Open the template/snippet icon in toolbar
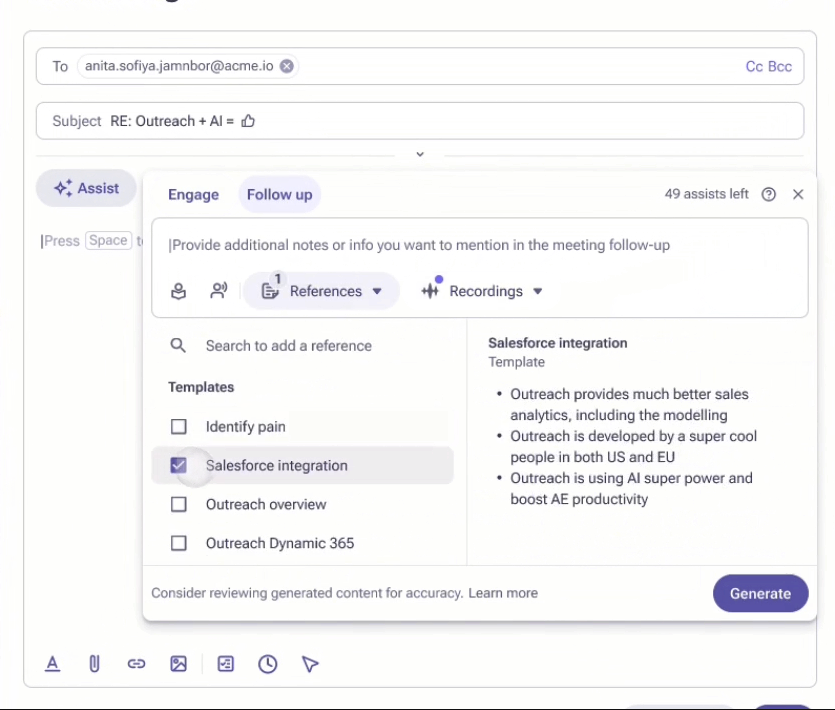Screen dimensions: 835x710 point(225,664)
